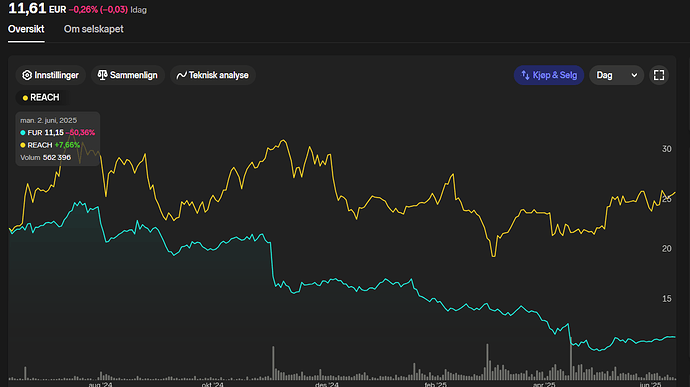Click the FUR cyan legend dot
The width and height of the screenshot is (690, 387).
point(22,133)
